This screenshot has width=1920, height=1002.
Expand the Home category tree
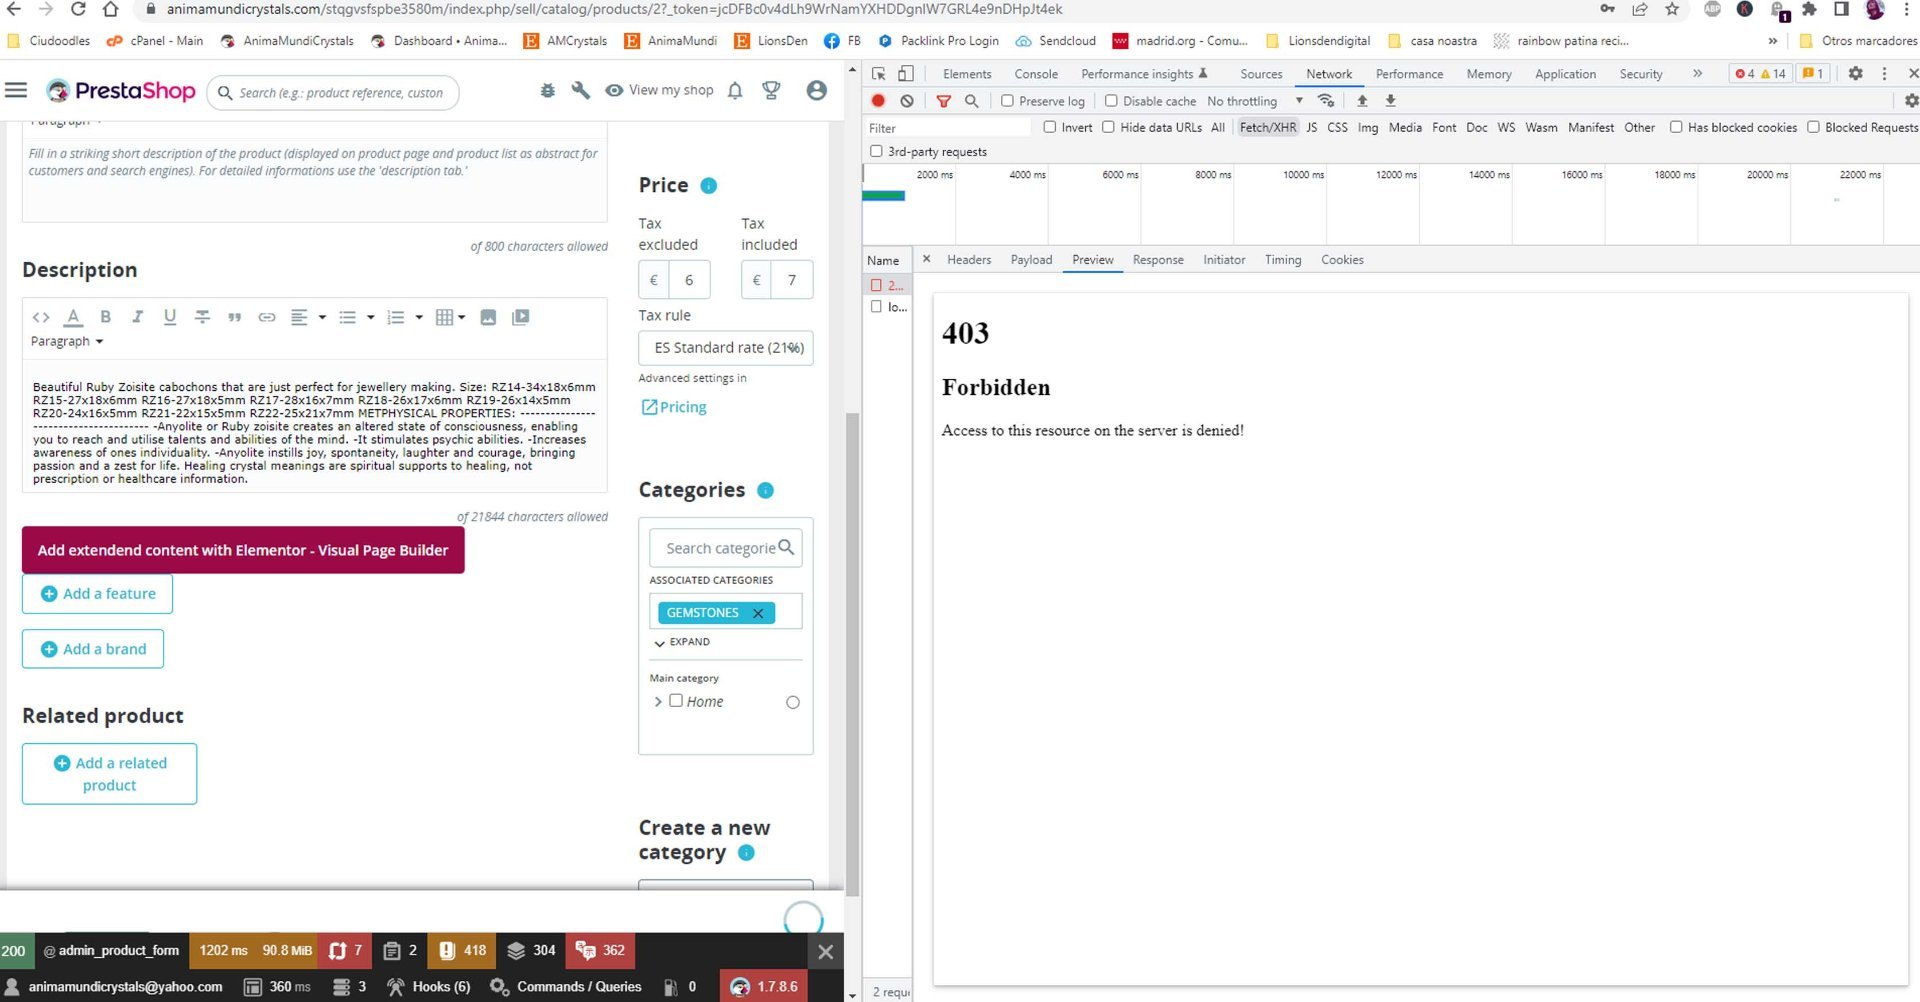coord(657,702)
